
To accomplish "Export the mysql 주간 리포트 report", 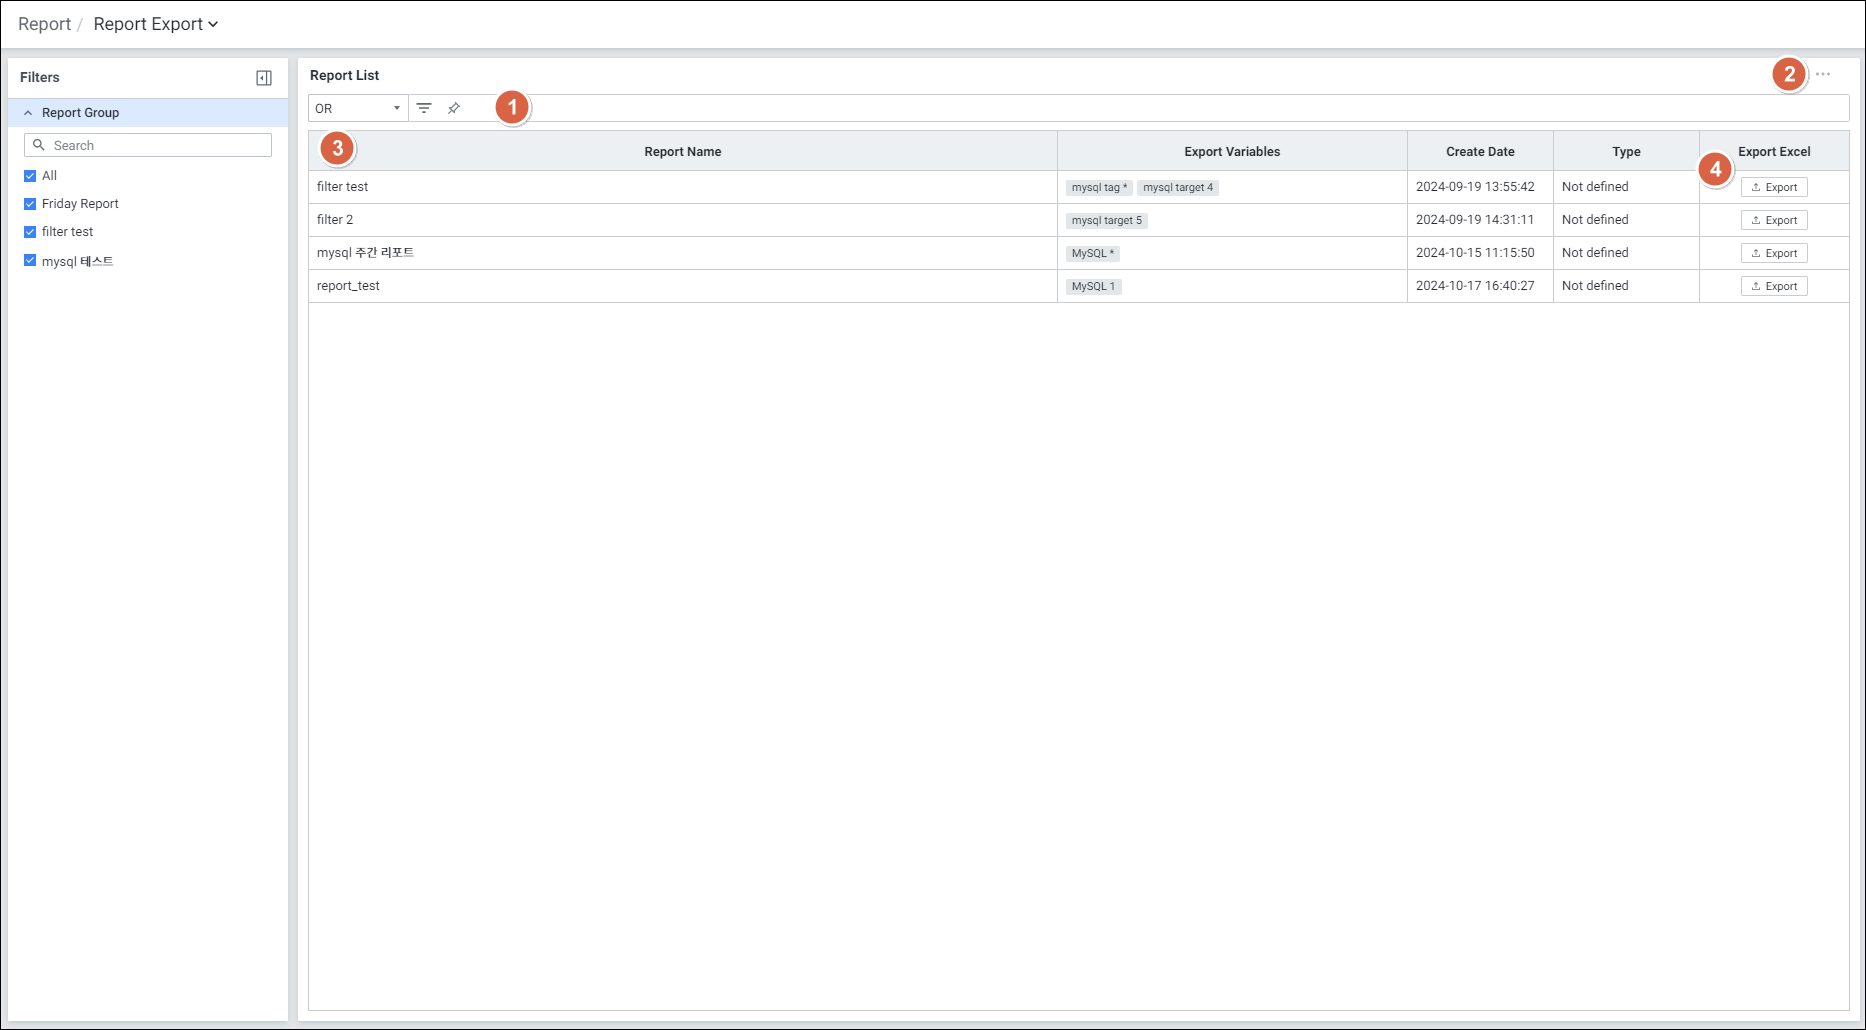I will [x=1774, y=253].
